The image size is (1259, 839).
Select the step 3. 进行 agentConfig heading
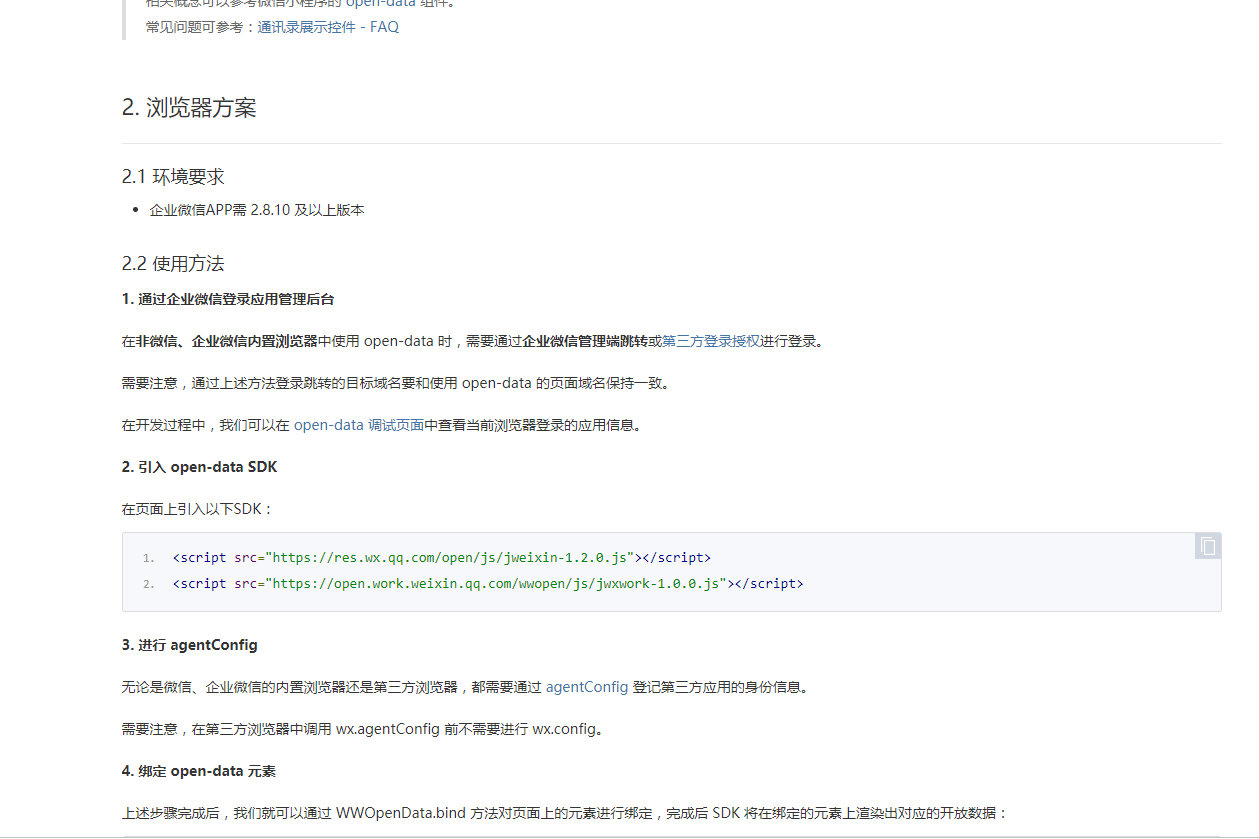[190, 645]
